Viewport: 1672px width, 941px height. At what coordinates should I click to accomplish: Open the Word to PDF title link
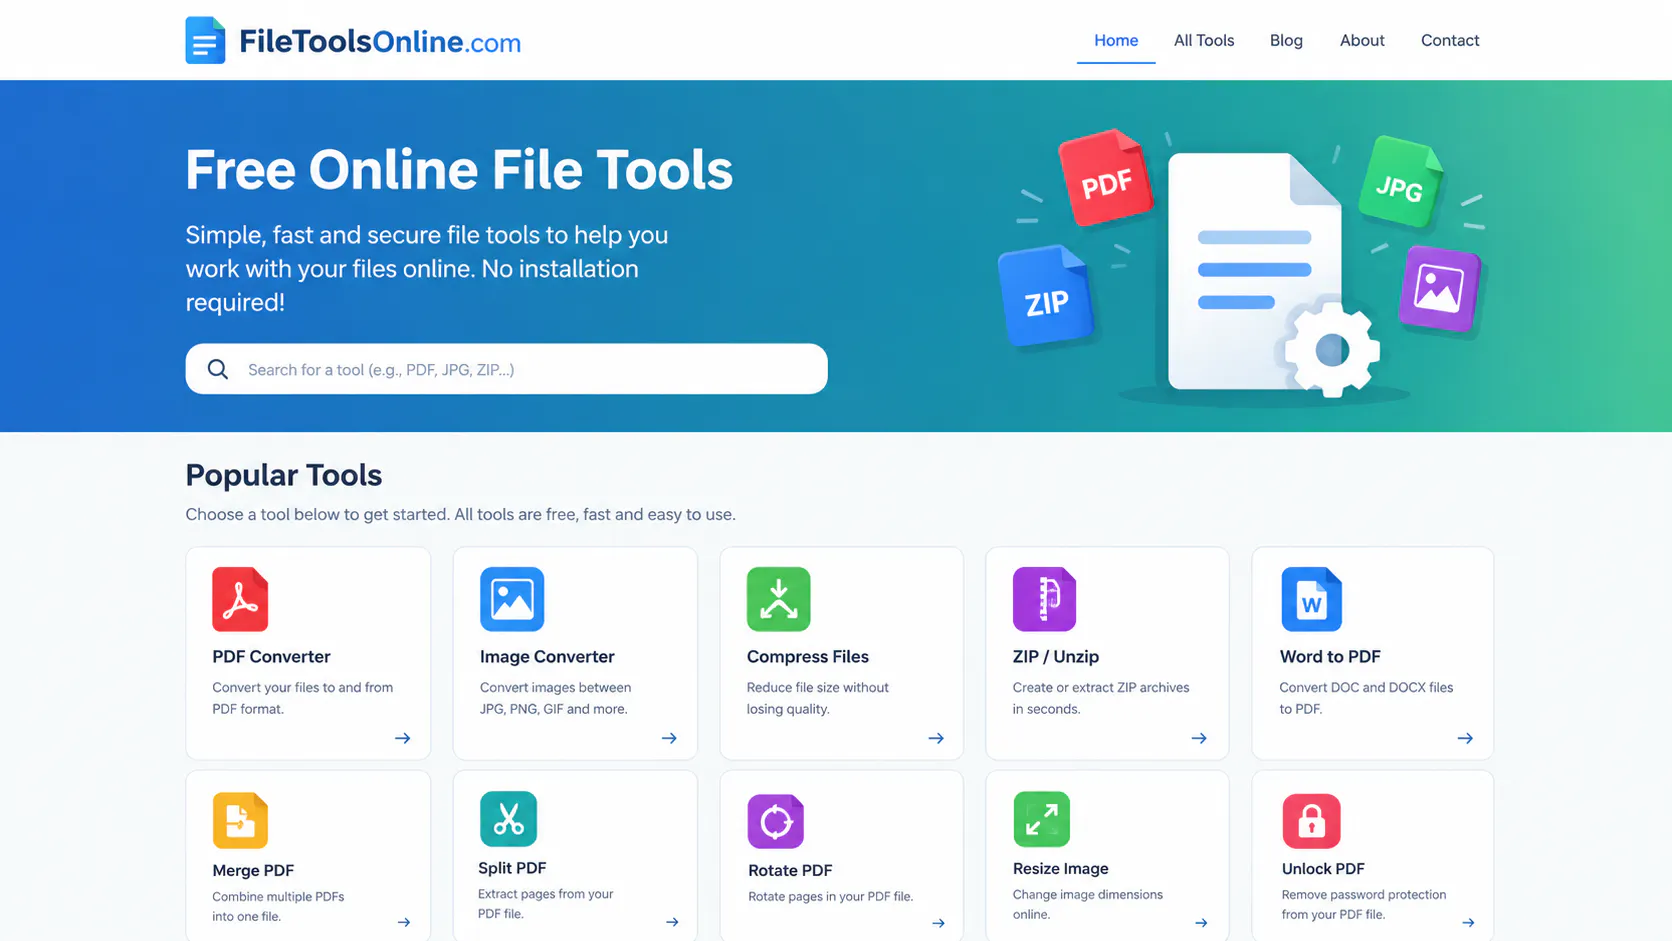pyautogui.click(x=1330, y=657)
